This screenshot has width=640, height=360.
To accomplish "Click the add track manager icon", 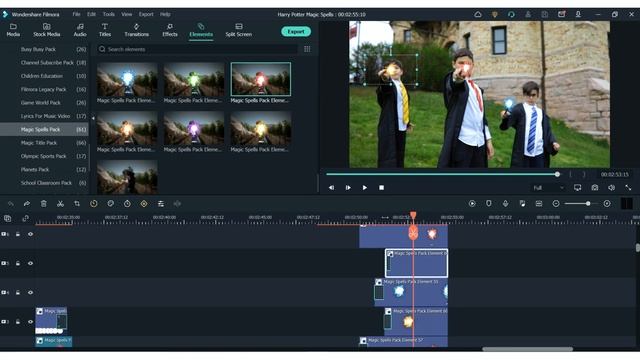I will coord(8,218).
